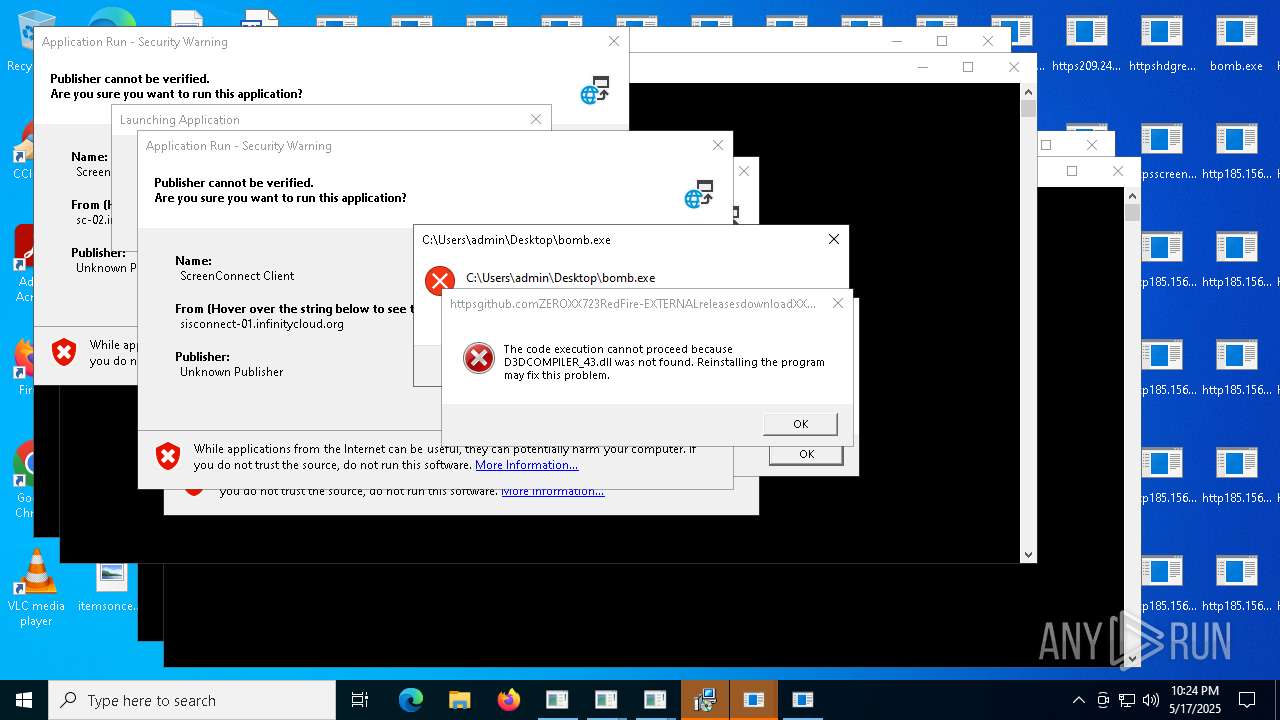1280x720 pixels.
Task: Open Task View from the taskbar
Action: pyautogui.click(x=360, y=700)
